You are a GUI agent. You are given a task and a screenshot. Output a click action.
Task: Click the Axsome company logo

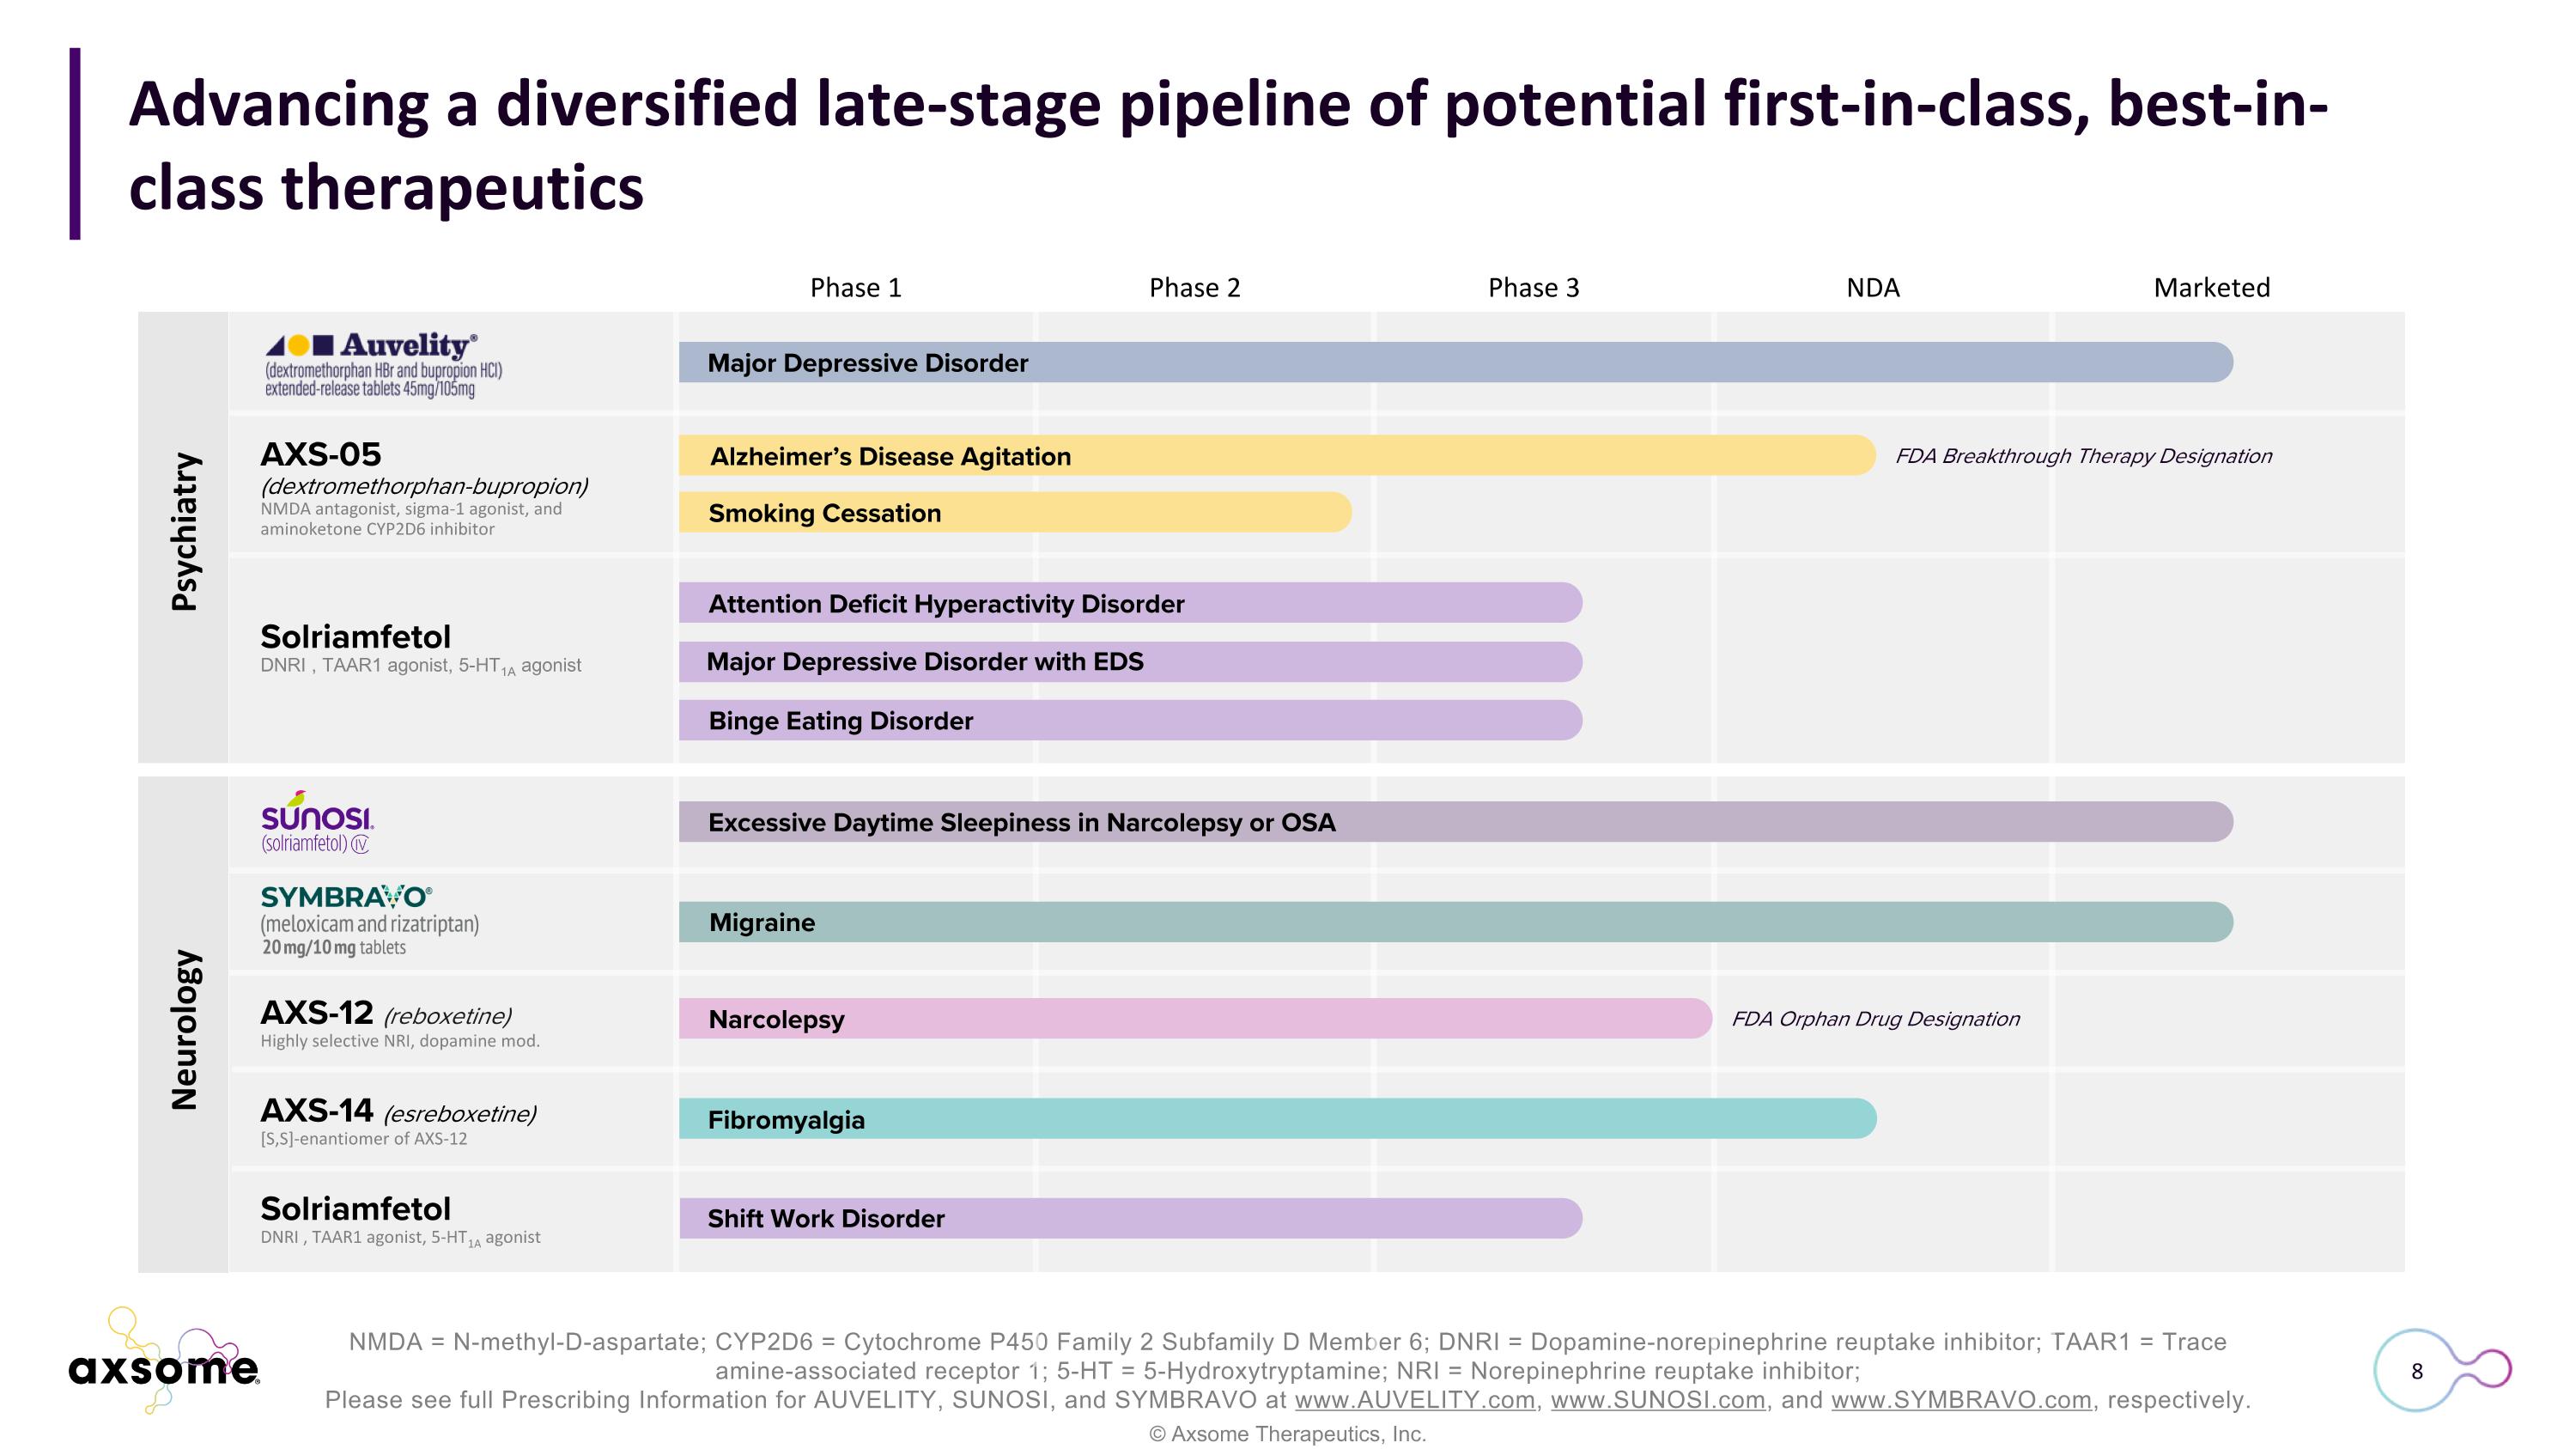(164, 1361)
